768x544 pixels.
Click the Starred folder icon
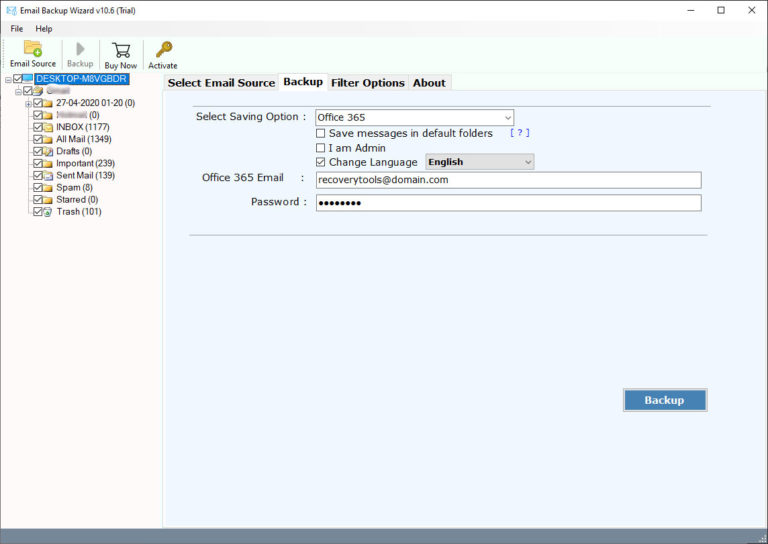point(48,200)
